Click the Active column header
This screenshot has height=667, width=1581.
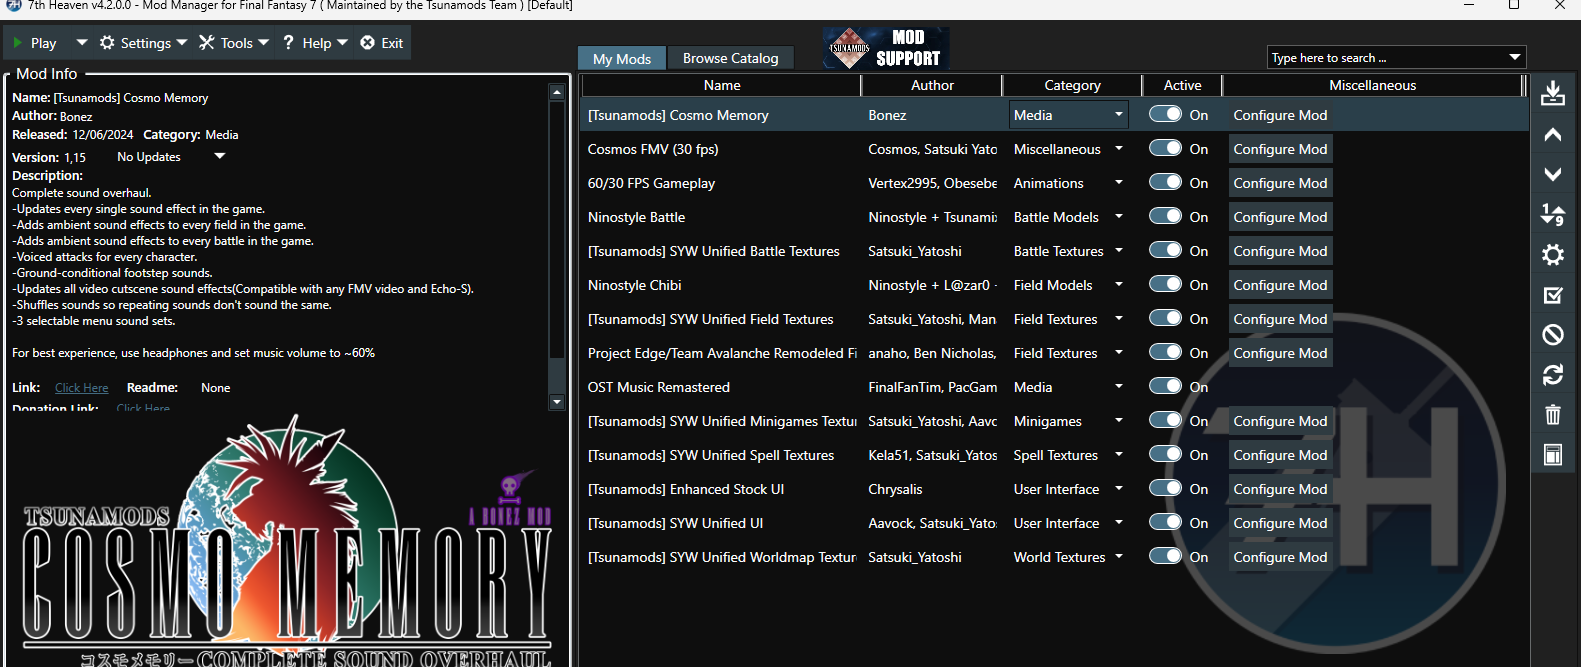tap(1182, 85)
